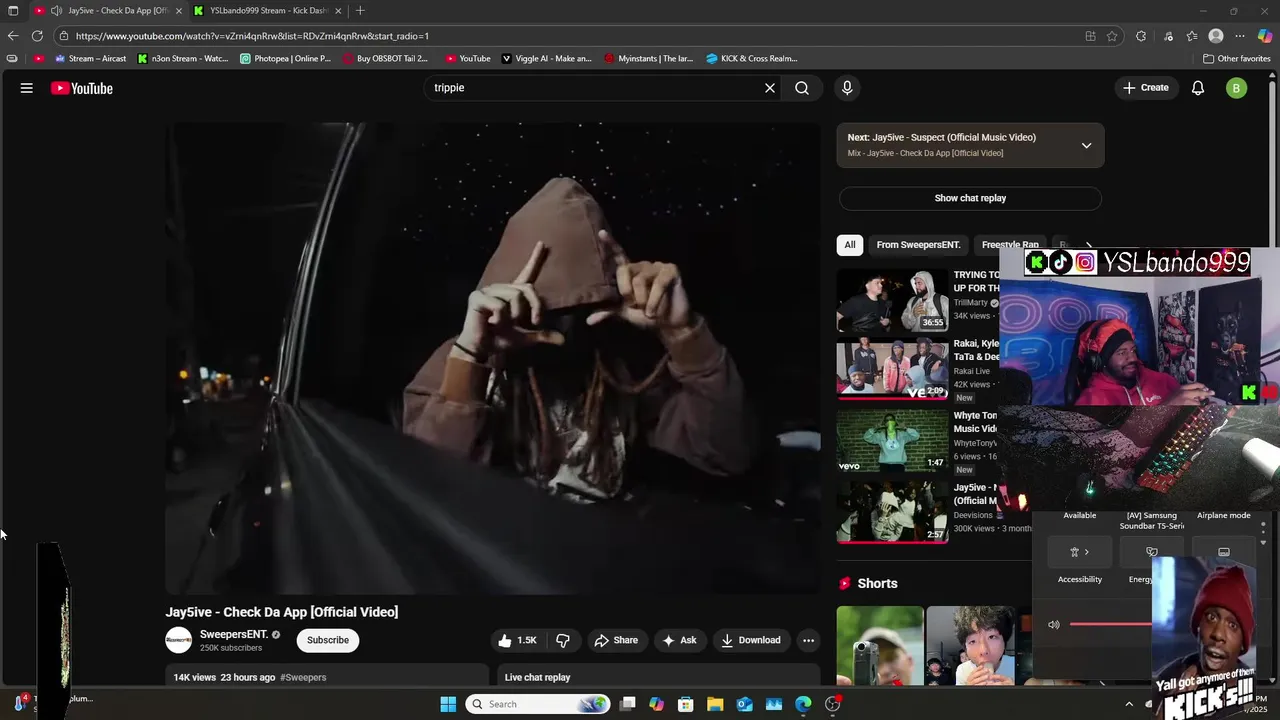Open KICK & Cross Realm bookmark
The image size is (1280, 720).
(x=752, y=59)
